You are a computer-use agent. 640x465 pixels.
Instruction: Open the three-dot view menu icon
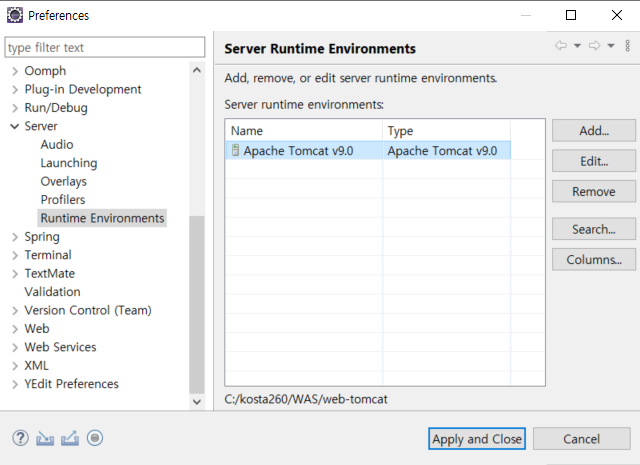pos(627,46)
